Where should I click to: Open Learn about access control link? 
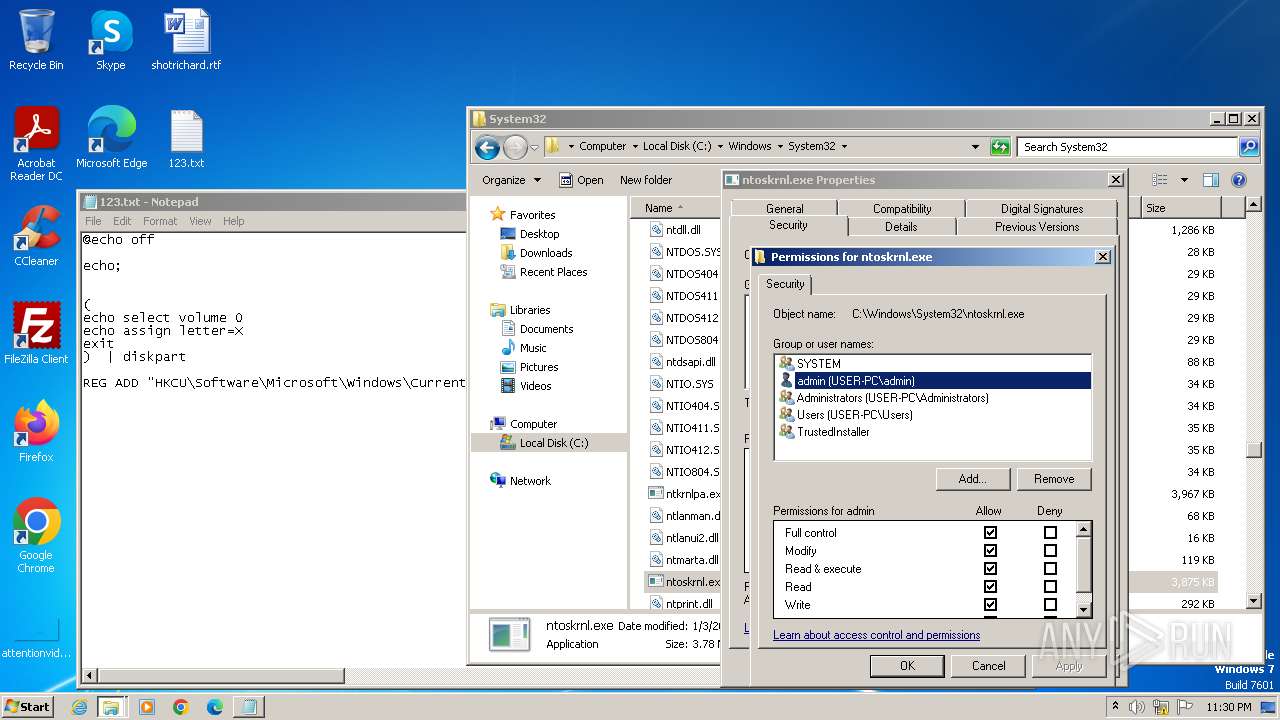click(876, 635)
